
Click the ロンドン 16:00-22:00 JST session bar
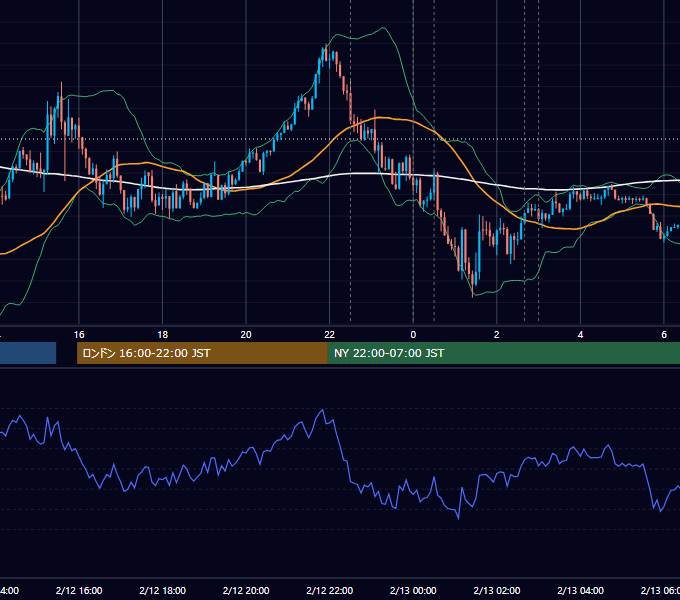tap(202, 353)
